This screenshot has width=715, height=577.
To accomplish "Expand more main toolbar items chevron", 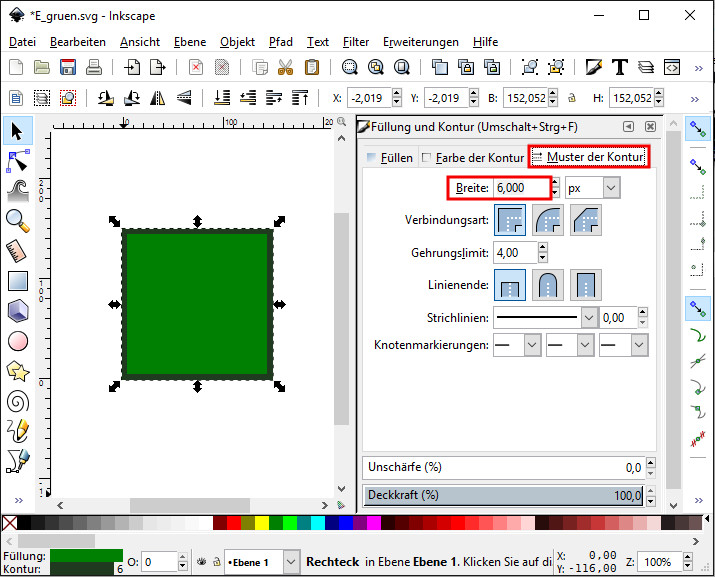I will [x=698, y=68].
